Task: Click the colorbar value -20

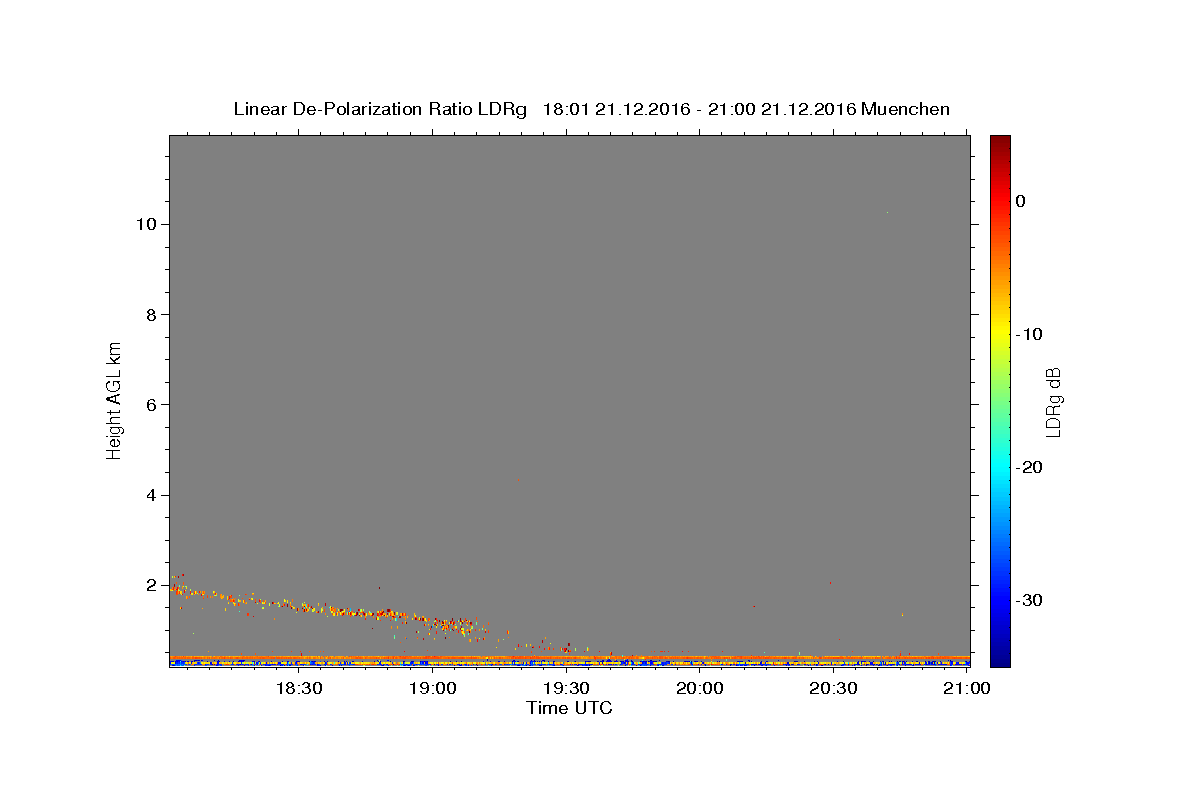Action: tap(1029, 467)
